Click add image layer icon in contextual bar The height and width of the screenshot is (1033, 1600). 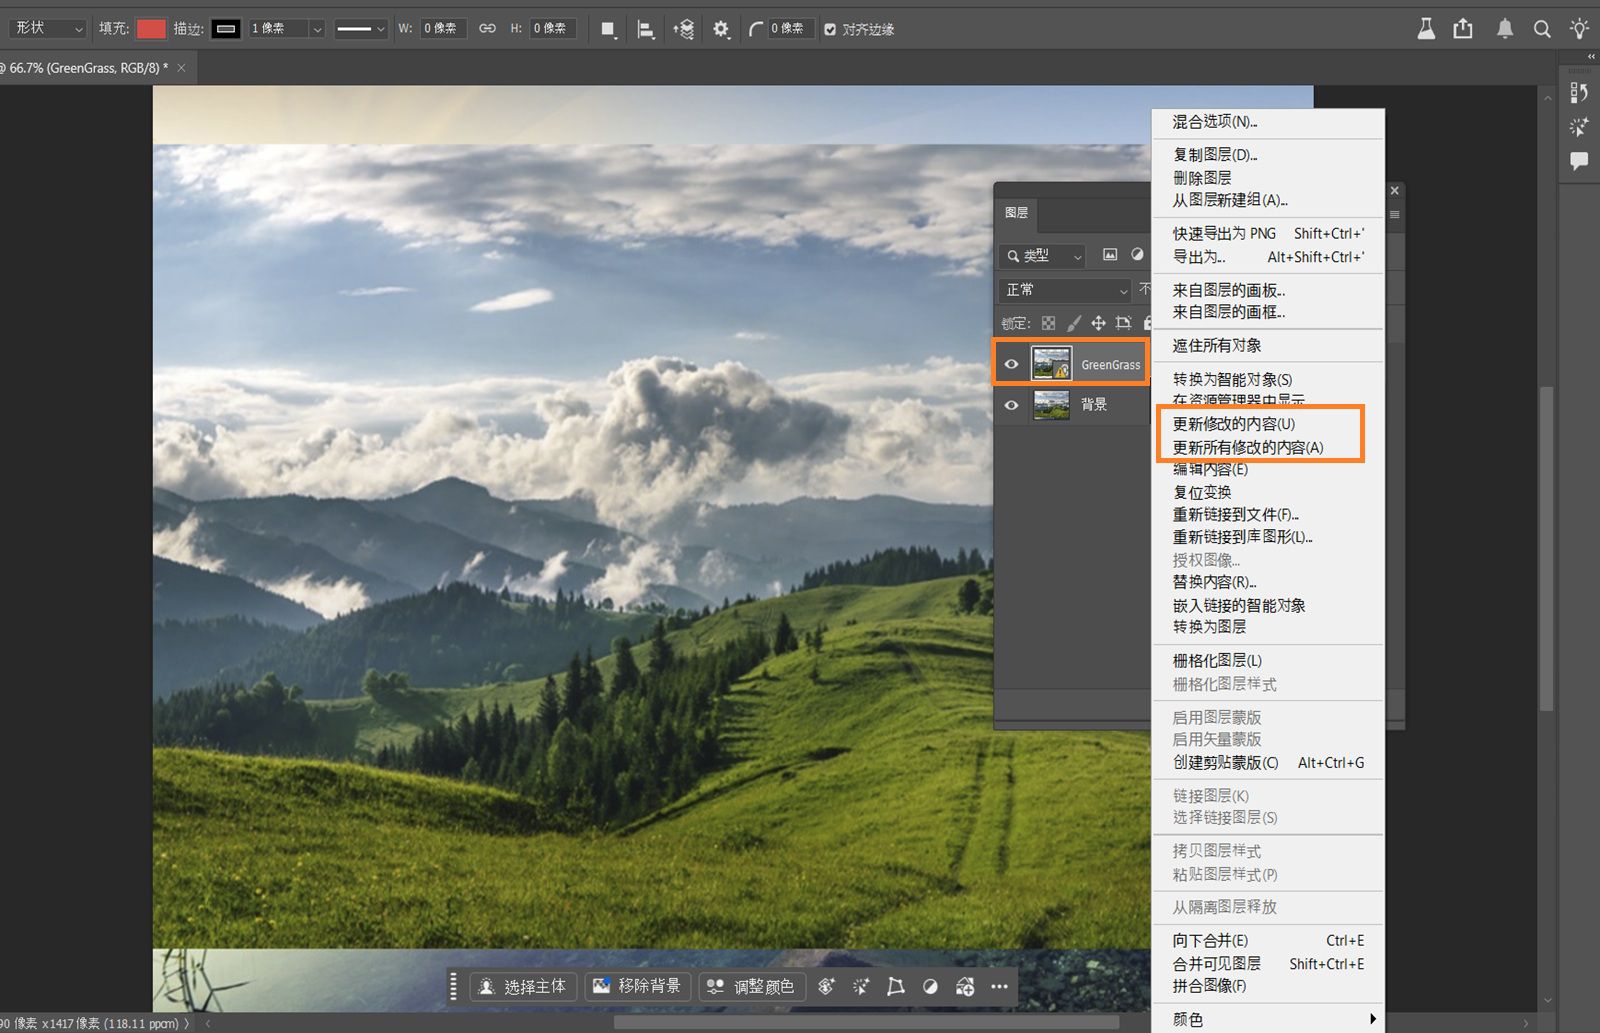click(965, 987)
